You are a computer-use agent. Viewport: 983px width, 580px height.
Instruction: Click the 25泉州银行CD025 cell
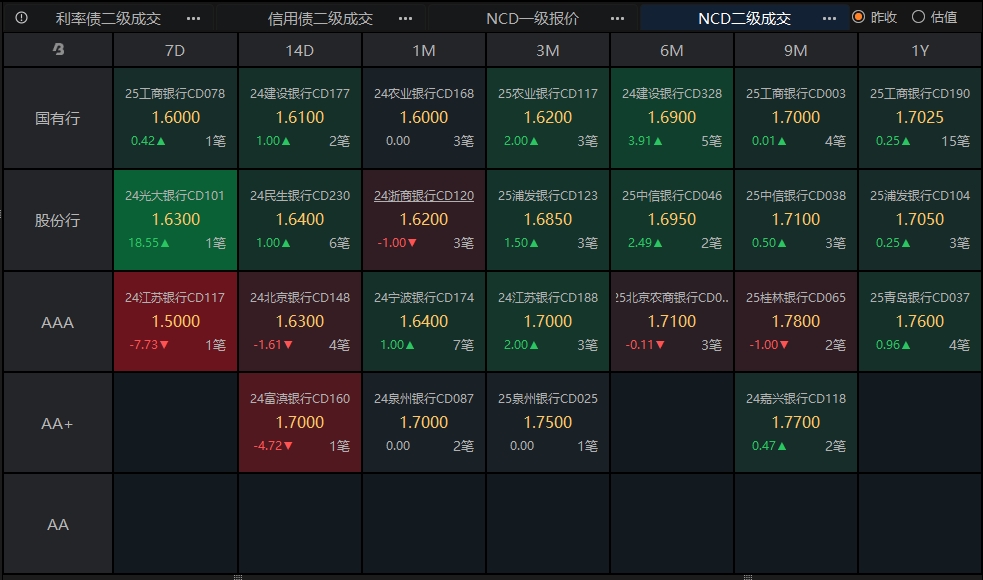548,423
